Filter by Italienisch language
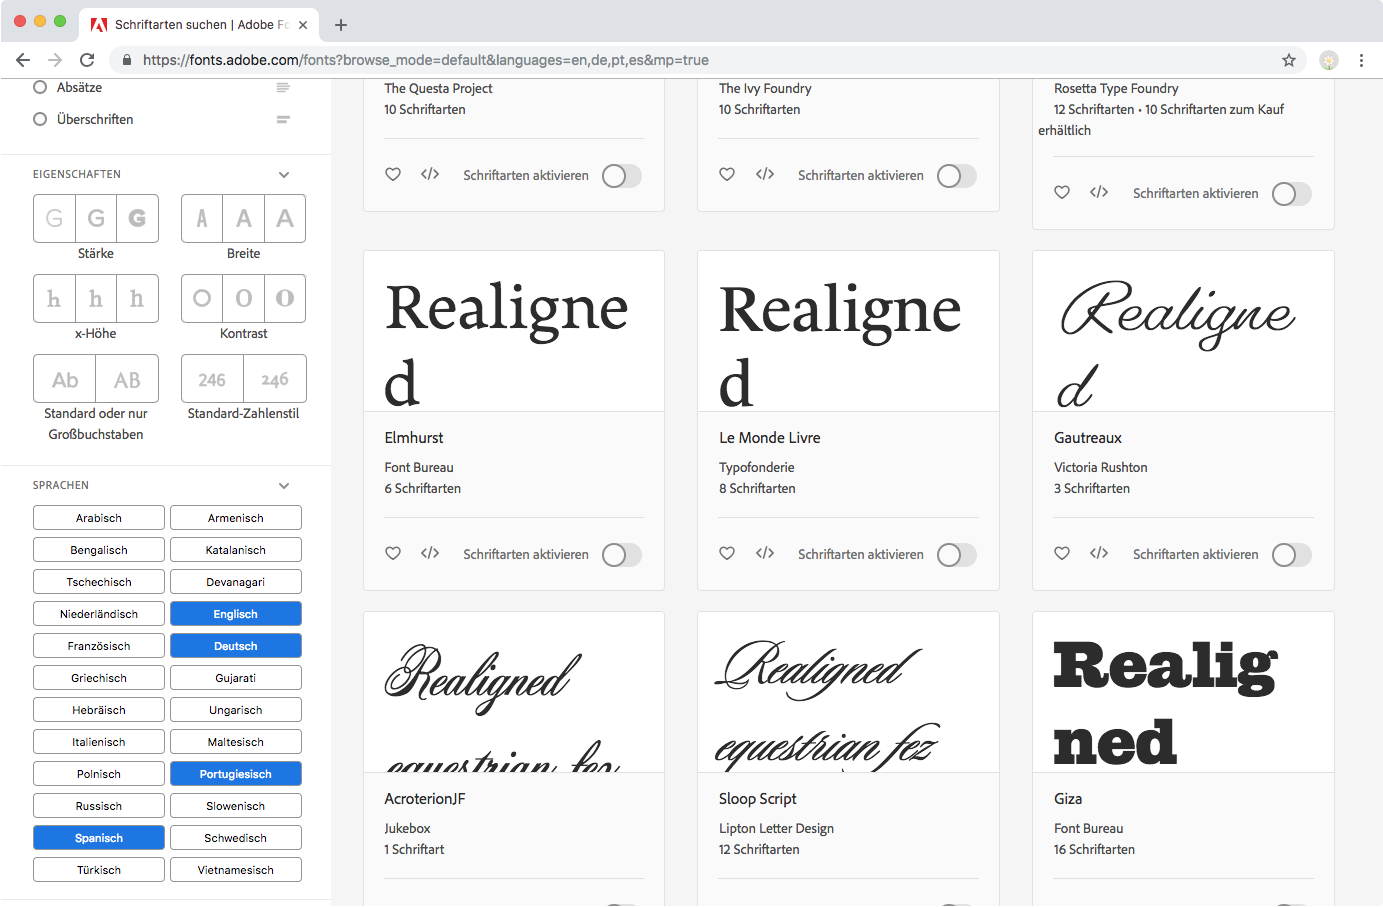Screen dimensions: 1383x907 click(99, 742)
